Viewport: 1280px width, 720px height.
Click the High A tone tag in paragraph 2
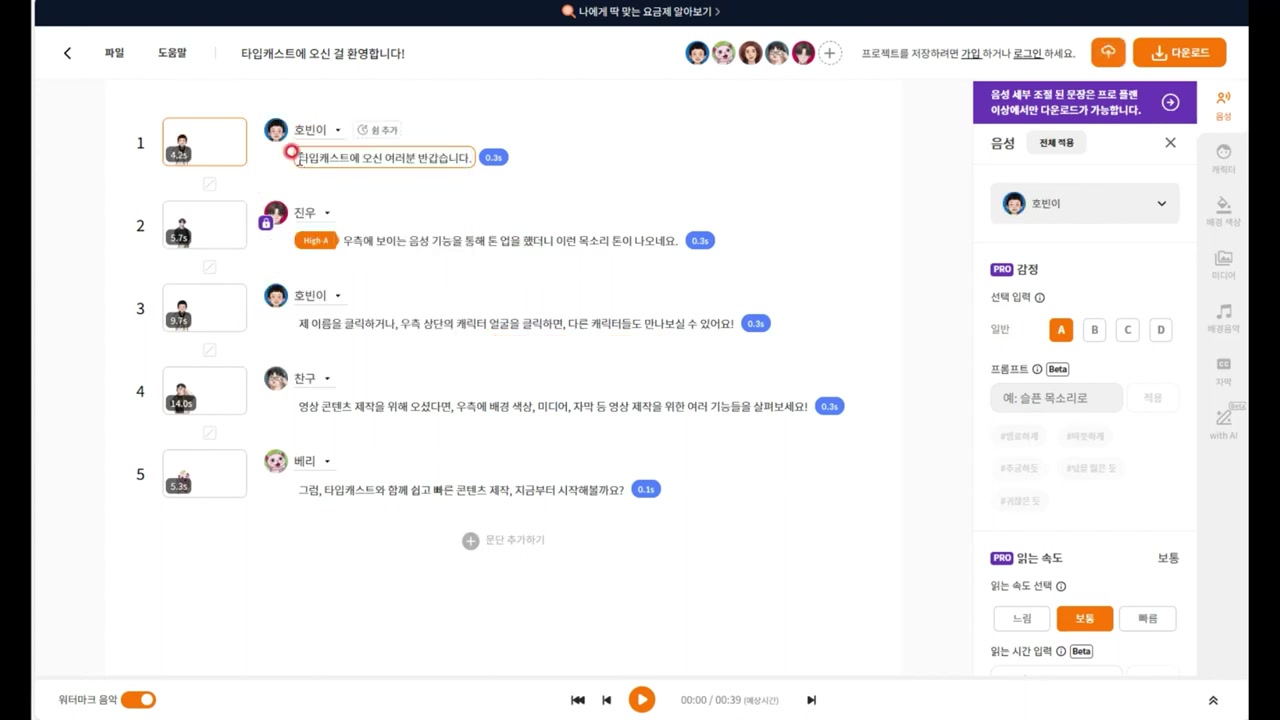[316, 240]
